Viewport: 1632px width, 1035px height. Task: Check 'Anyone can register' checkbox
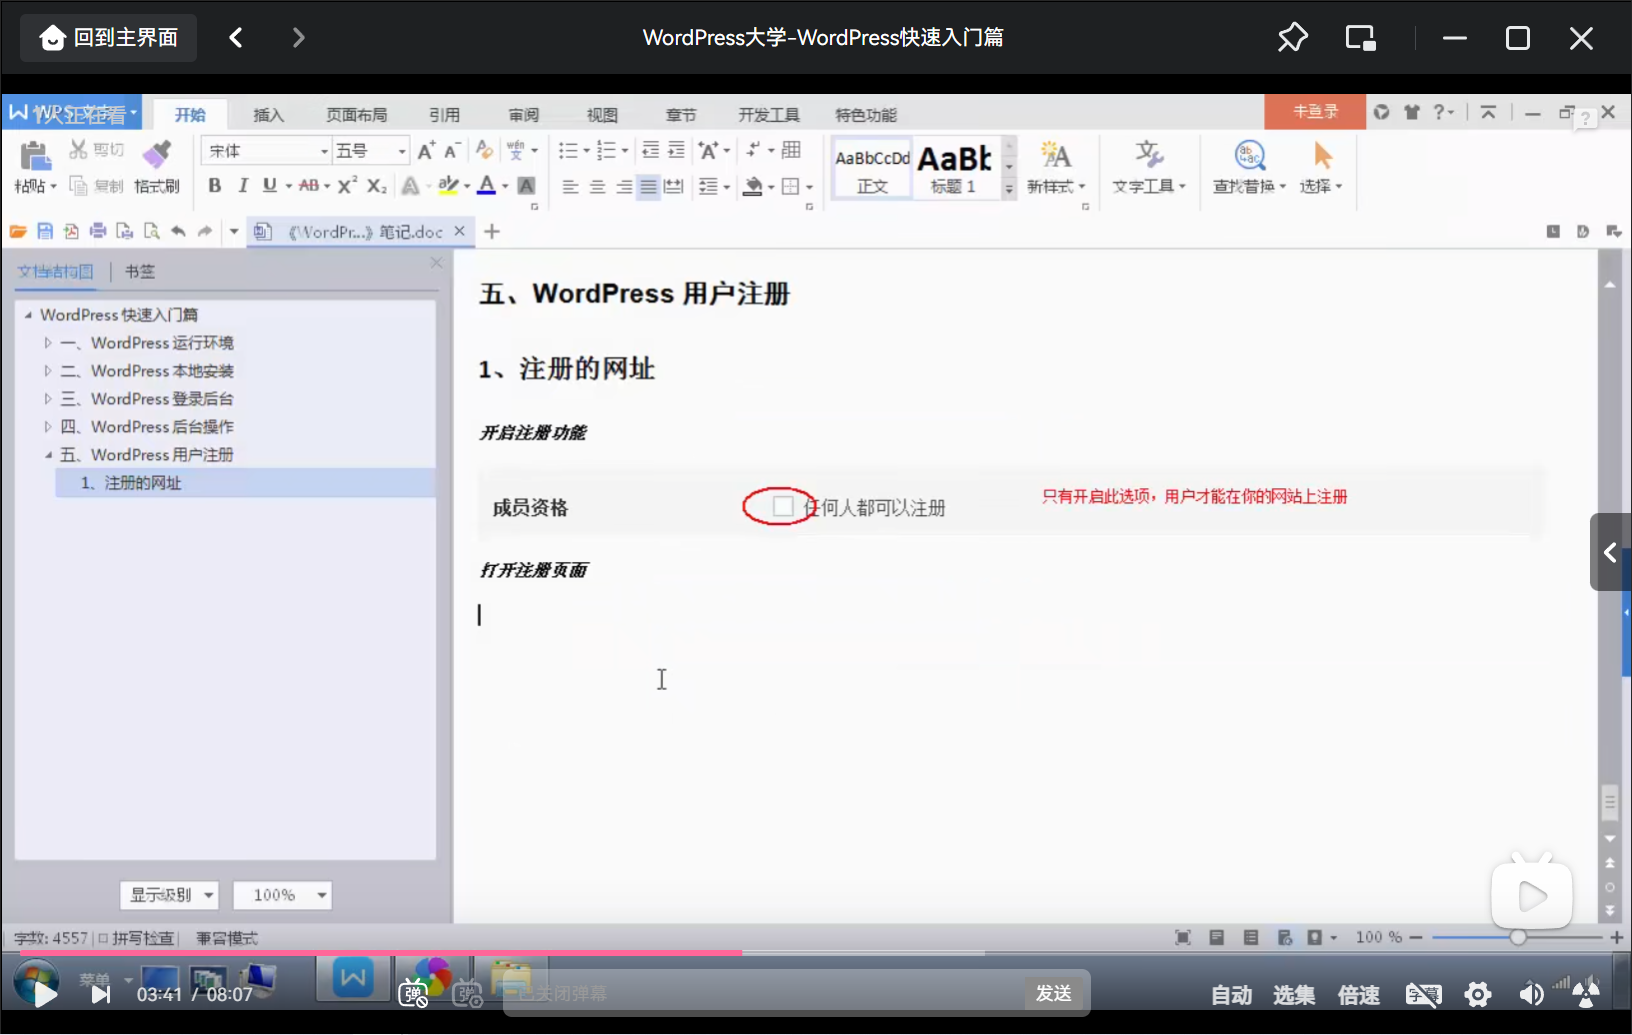pos(783,507)
